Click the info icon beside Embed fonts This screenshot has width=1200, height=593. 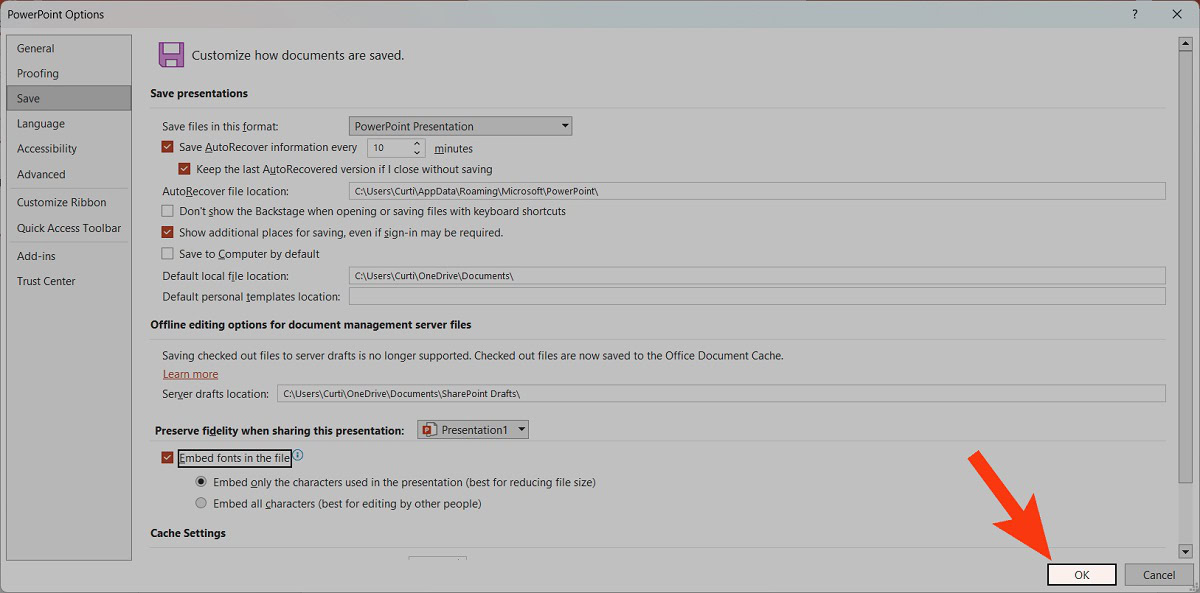tap(298, 456)
